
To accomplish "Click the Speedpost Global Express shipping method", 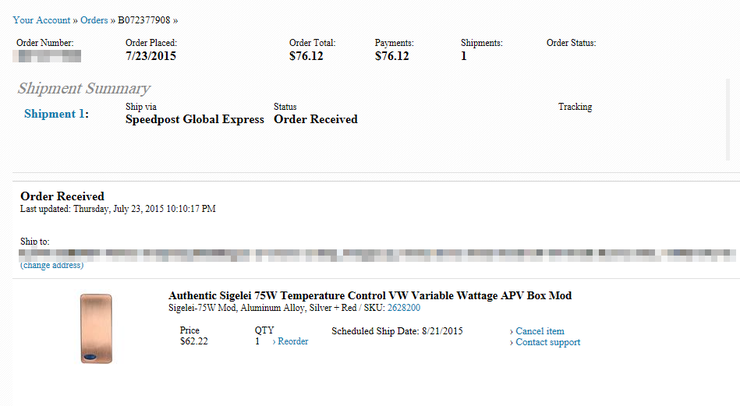I will click(x=195, y=119).
